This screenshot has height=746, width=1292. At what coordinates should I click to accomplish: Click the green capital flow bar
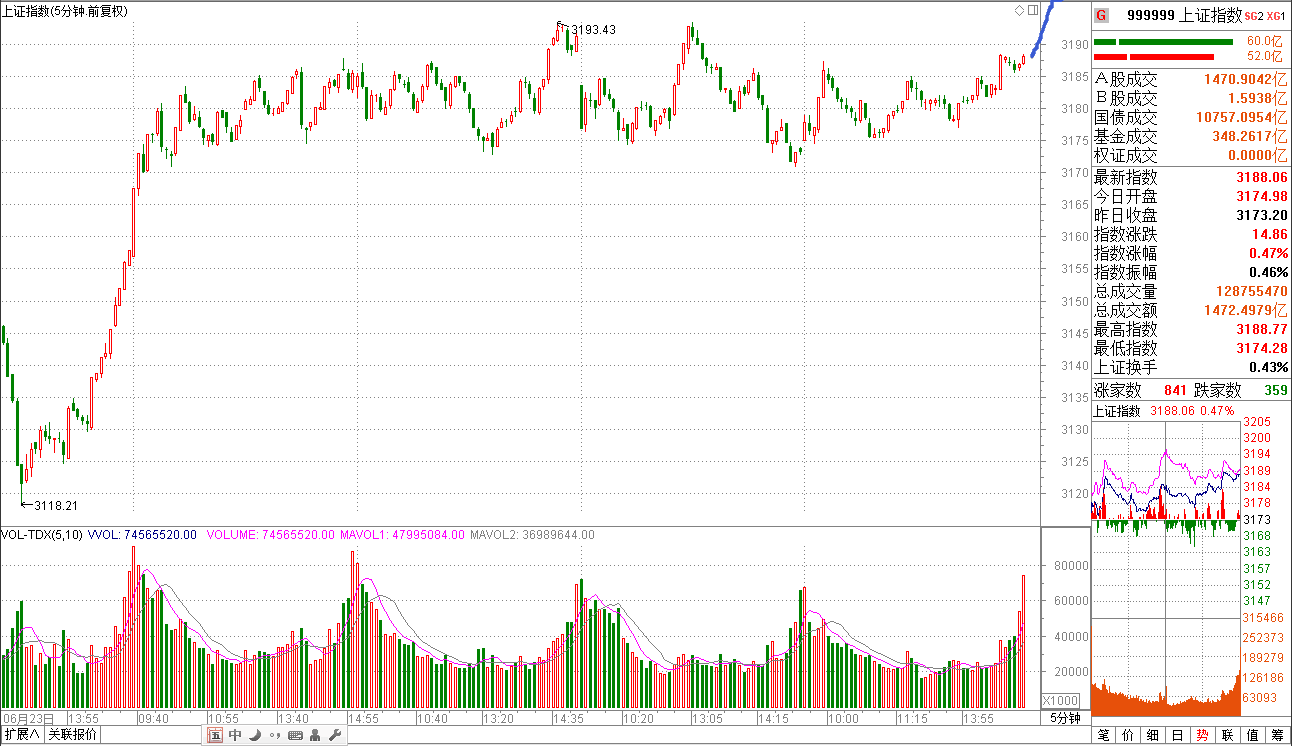1163,42
